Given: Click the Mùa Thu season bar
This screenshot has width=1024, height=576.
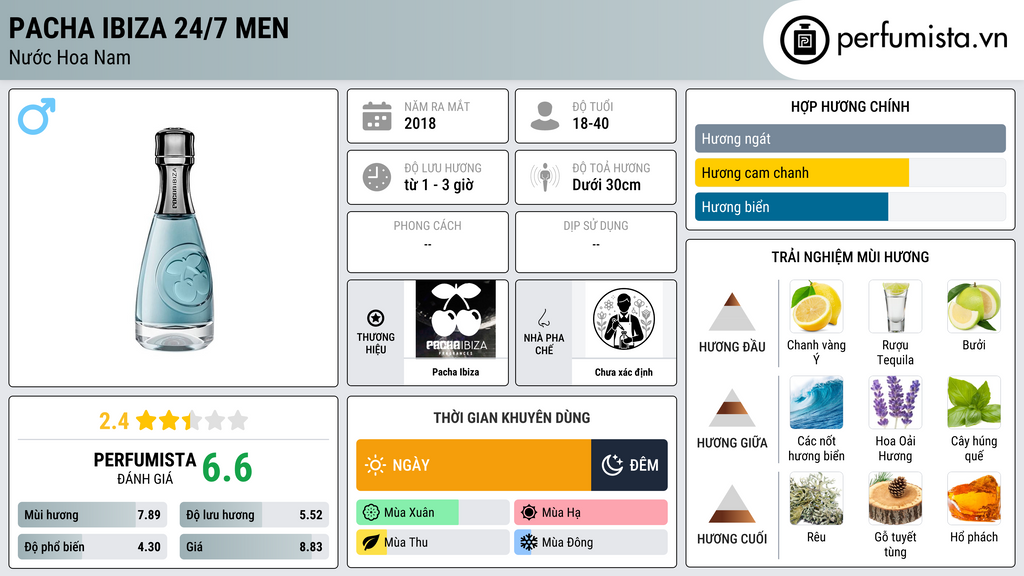Looking at the screenshot, I should 432,543.
